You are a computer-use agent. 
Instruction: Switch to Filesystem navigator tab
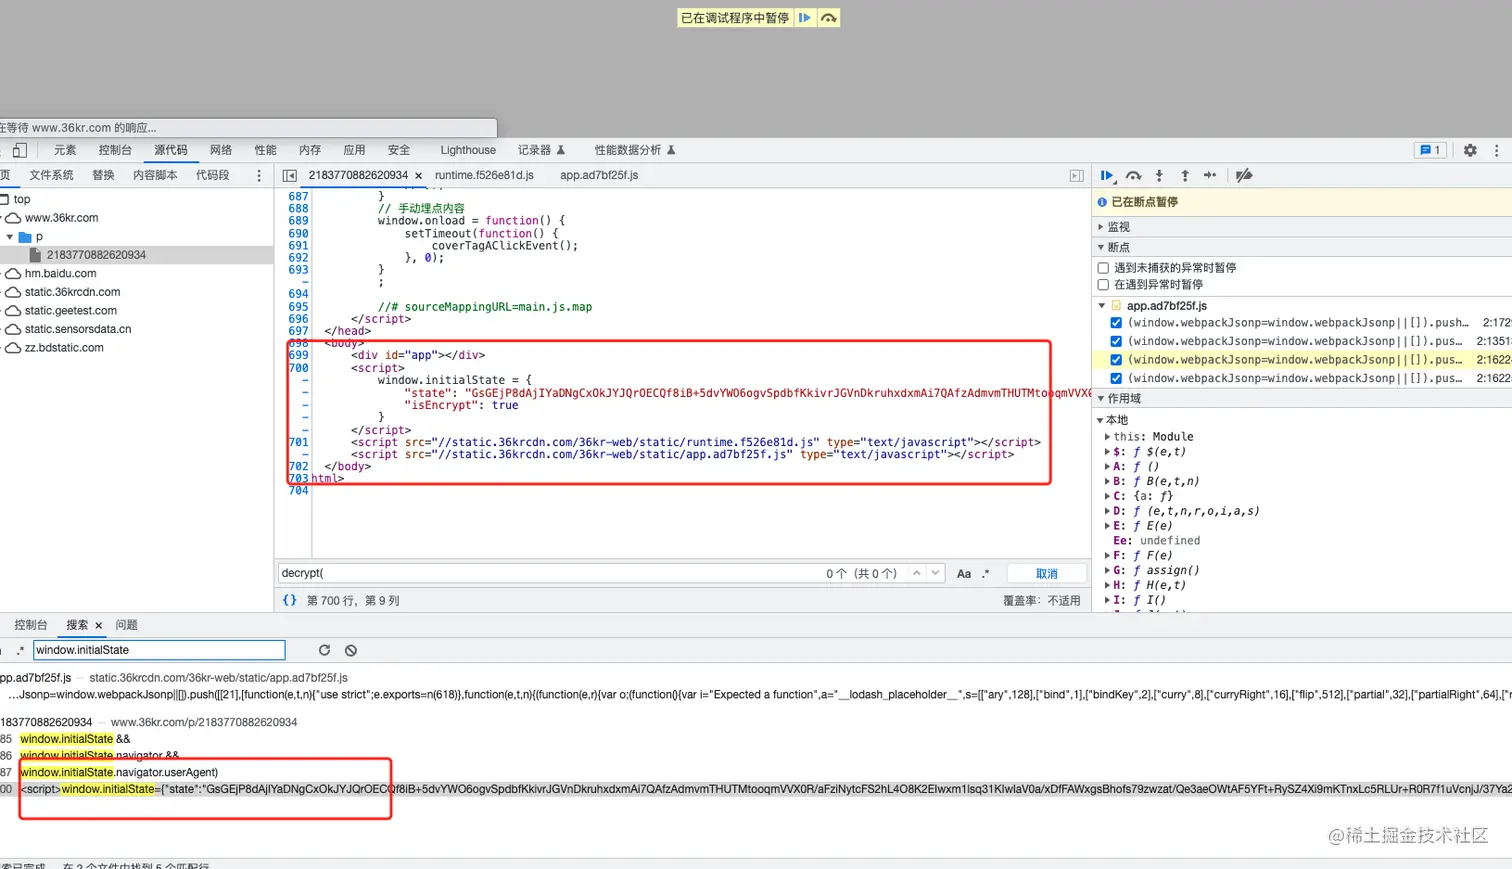[51, 175]
